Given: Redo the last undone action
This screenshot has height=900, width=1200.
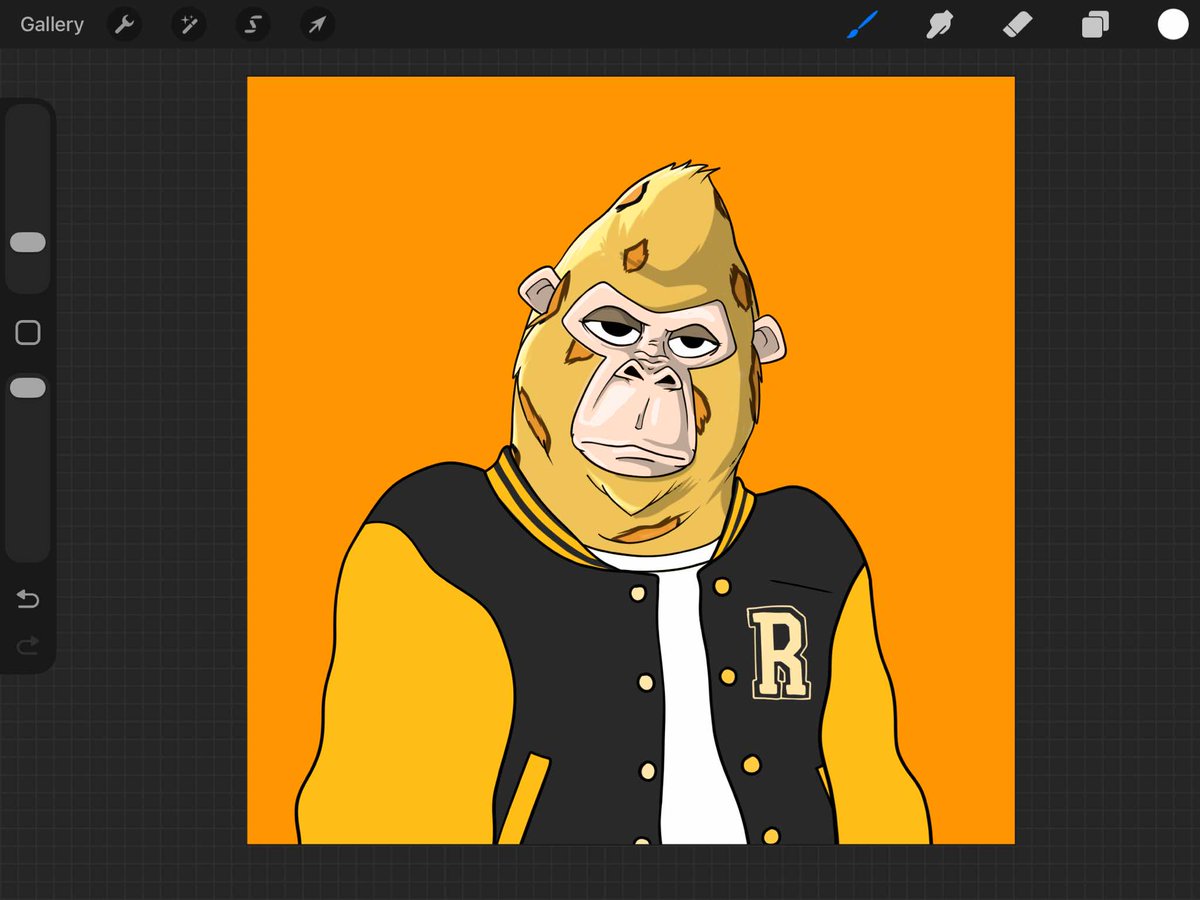Looking at the screenshot, I should point(28,646).
